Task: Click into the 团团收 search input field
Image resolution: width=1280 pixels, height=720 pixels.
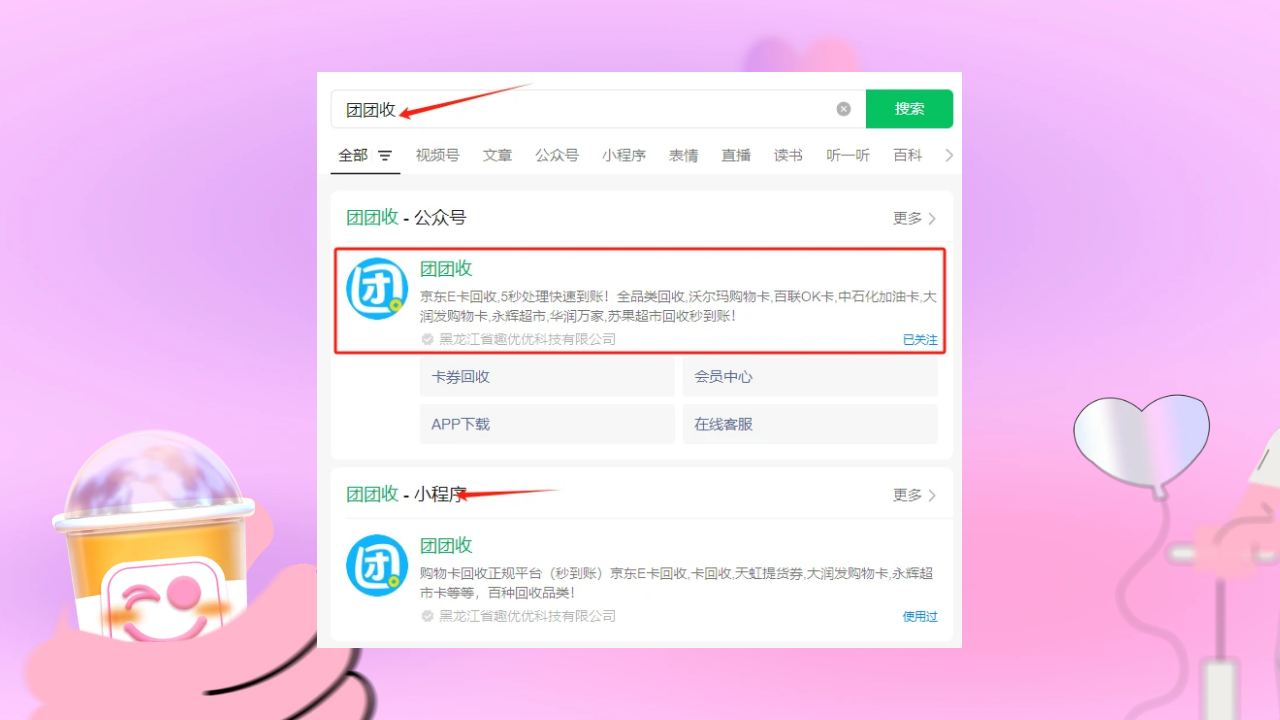Action: [598, 109]
